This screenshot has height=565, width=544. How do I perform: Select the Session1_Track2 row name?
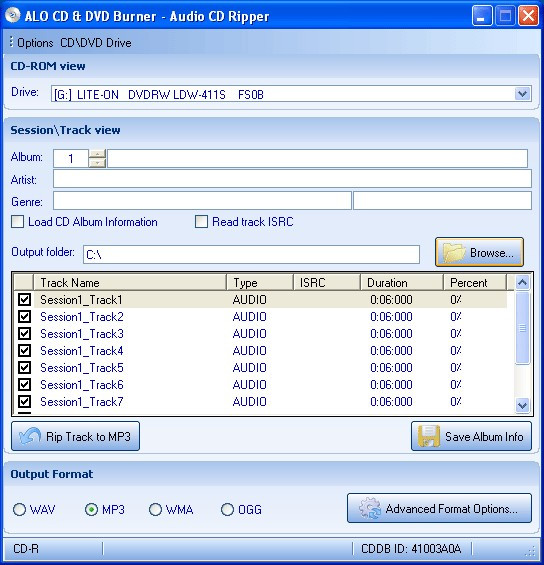pyautogui.click(x=82, y=316)
